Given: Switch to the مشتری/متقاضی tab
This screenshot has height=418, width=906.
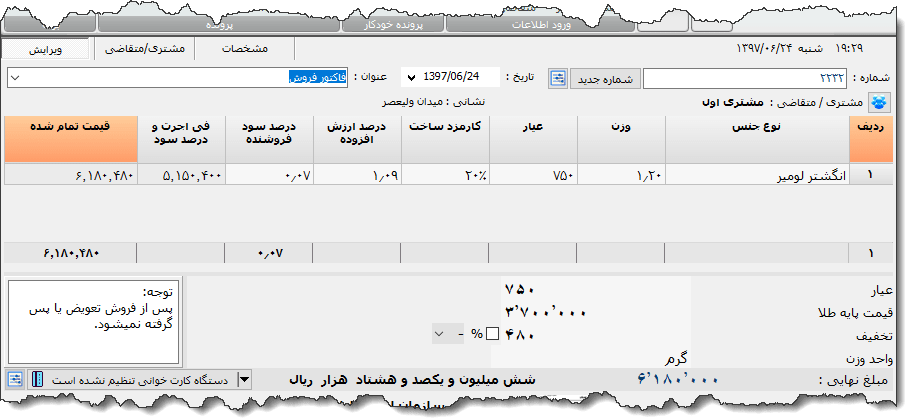Looking at the screenshot, I should point(144,49).
